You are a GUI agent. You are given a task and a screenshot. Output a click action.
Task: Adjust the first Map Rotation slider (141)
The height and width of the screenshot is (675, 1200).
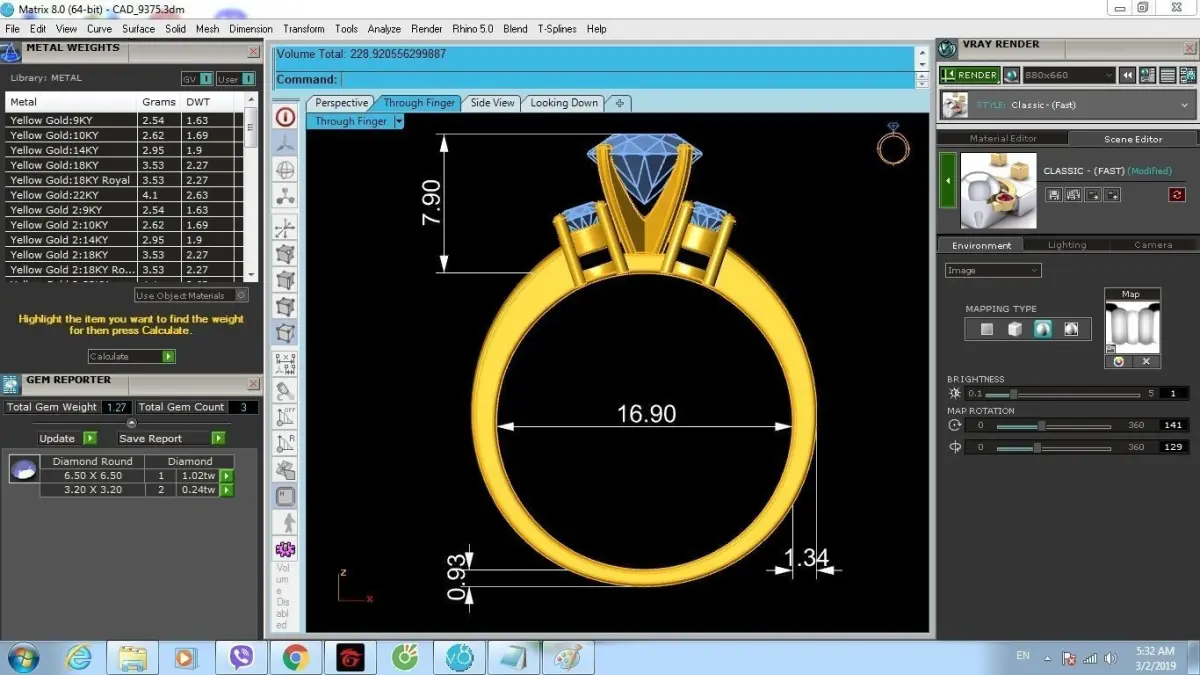(1054, 426)
